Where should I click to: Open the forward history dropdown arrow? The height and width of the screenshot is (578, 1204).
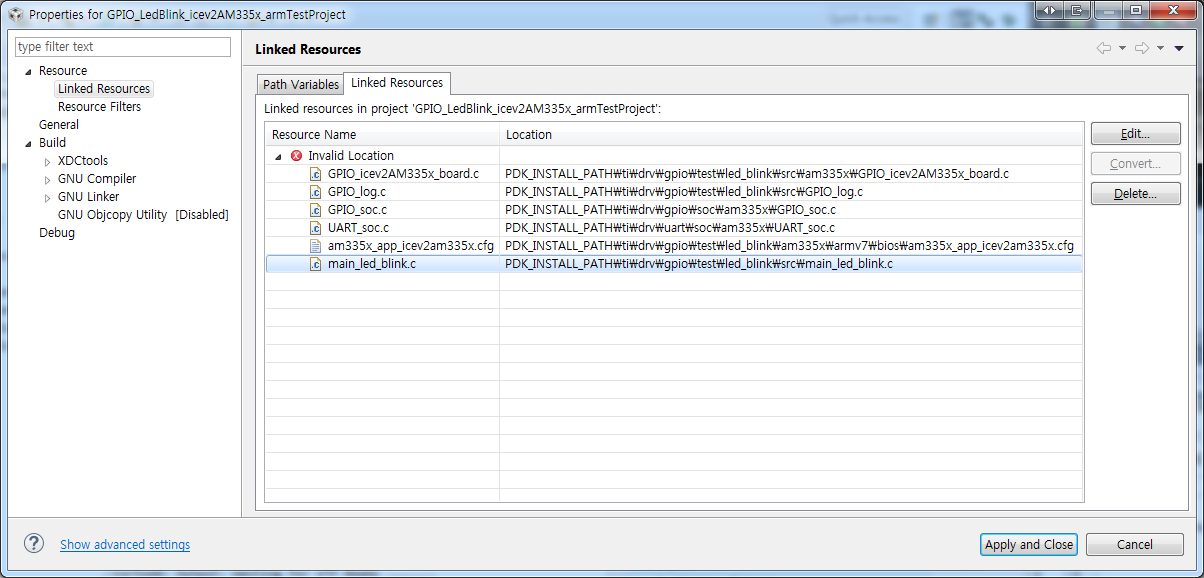coord(1160,48)
